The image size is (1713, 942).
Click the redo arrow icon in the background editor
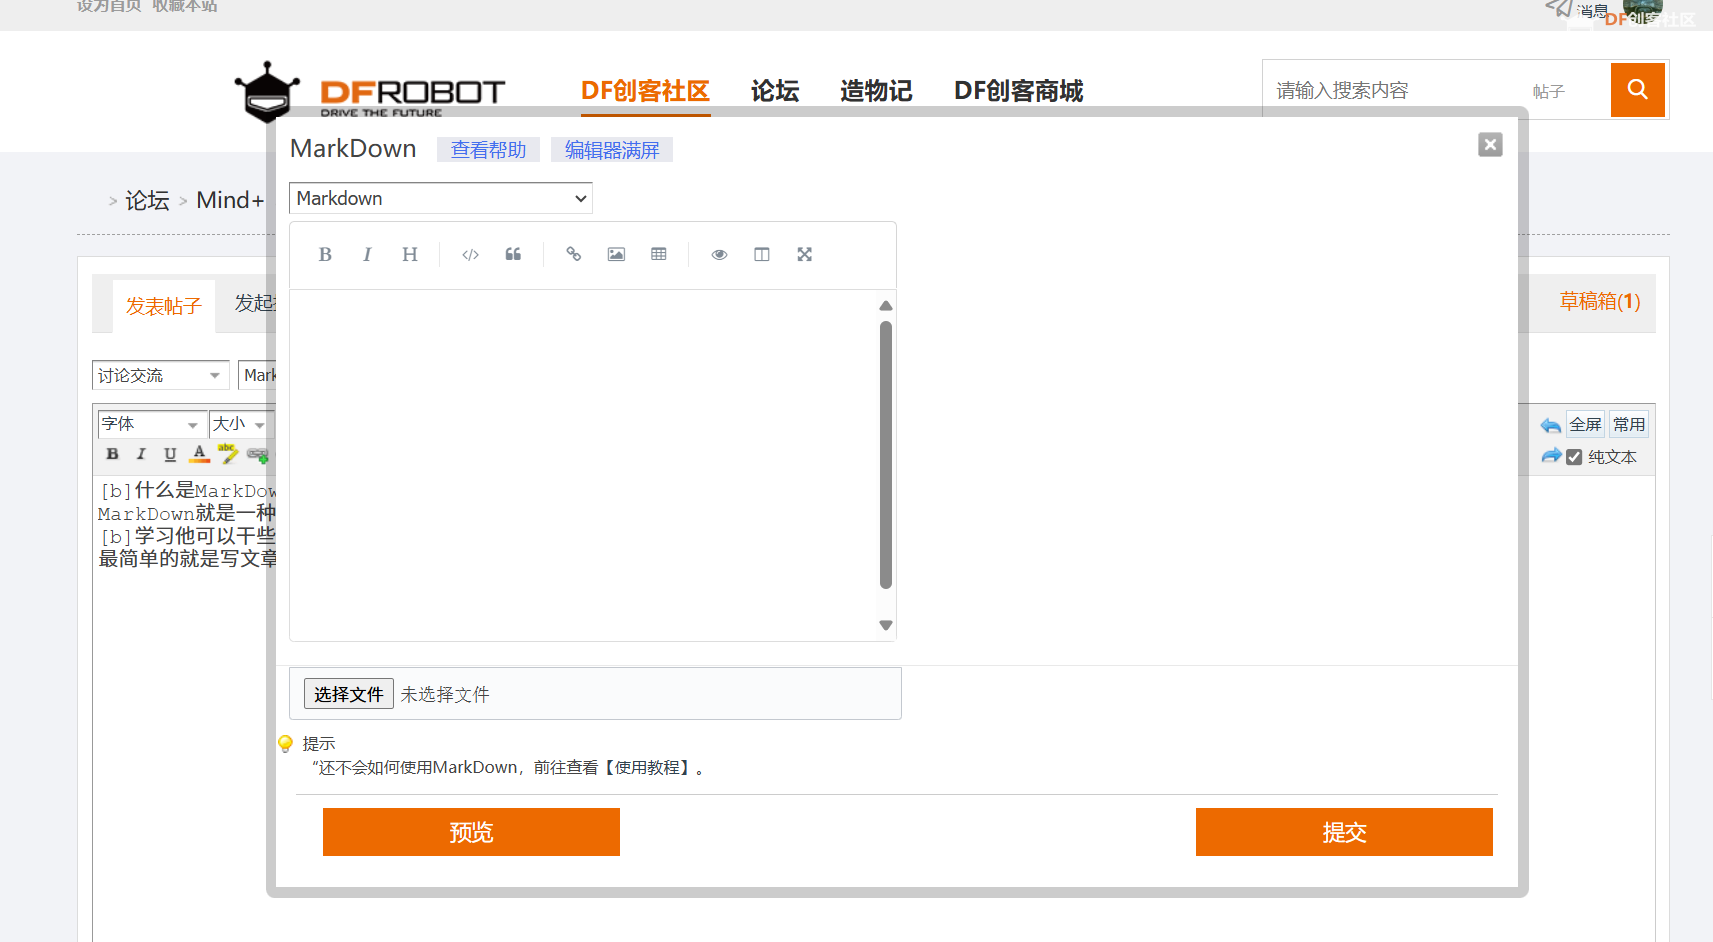click(1551, 456)
